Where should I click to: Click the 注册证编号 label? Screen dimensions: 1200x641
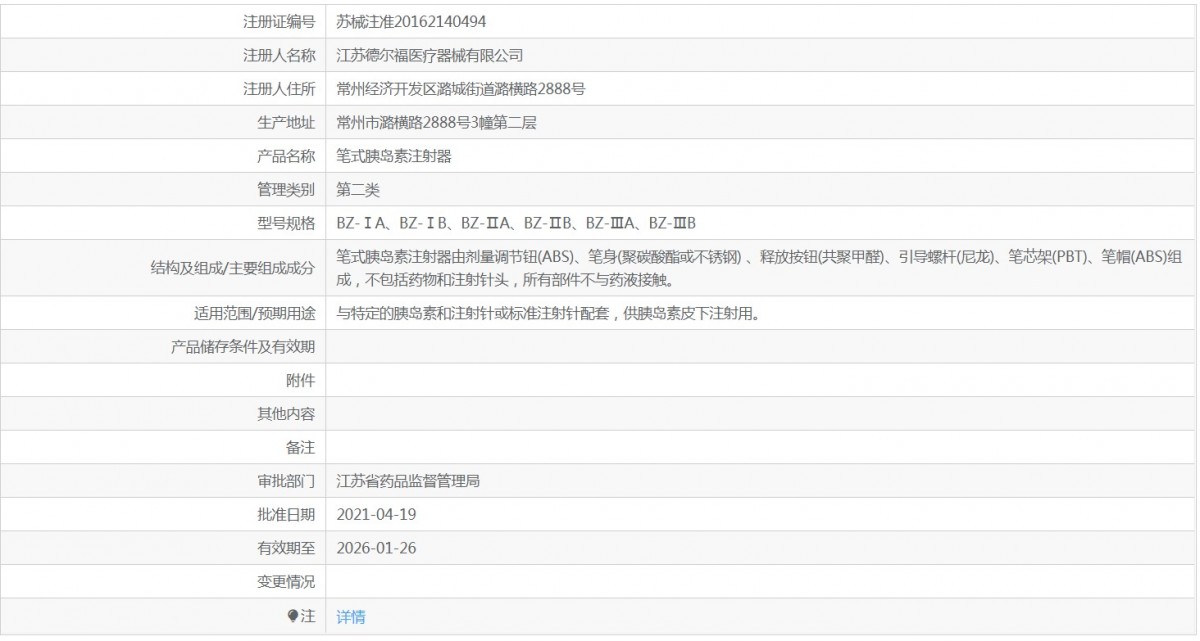(x=279, y=21)
